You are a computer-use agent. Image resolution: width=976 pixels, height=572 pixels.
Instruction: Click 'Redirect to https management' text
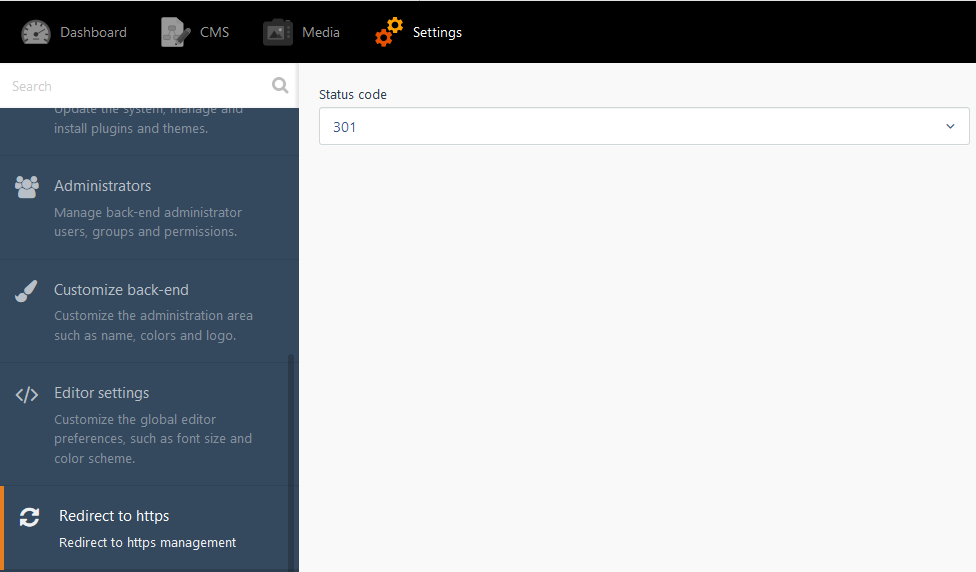coord(148,543)
